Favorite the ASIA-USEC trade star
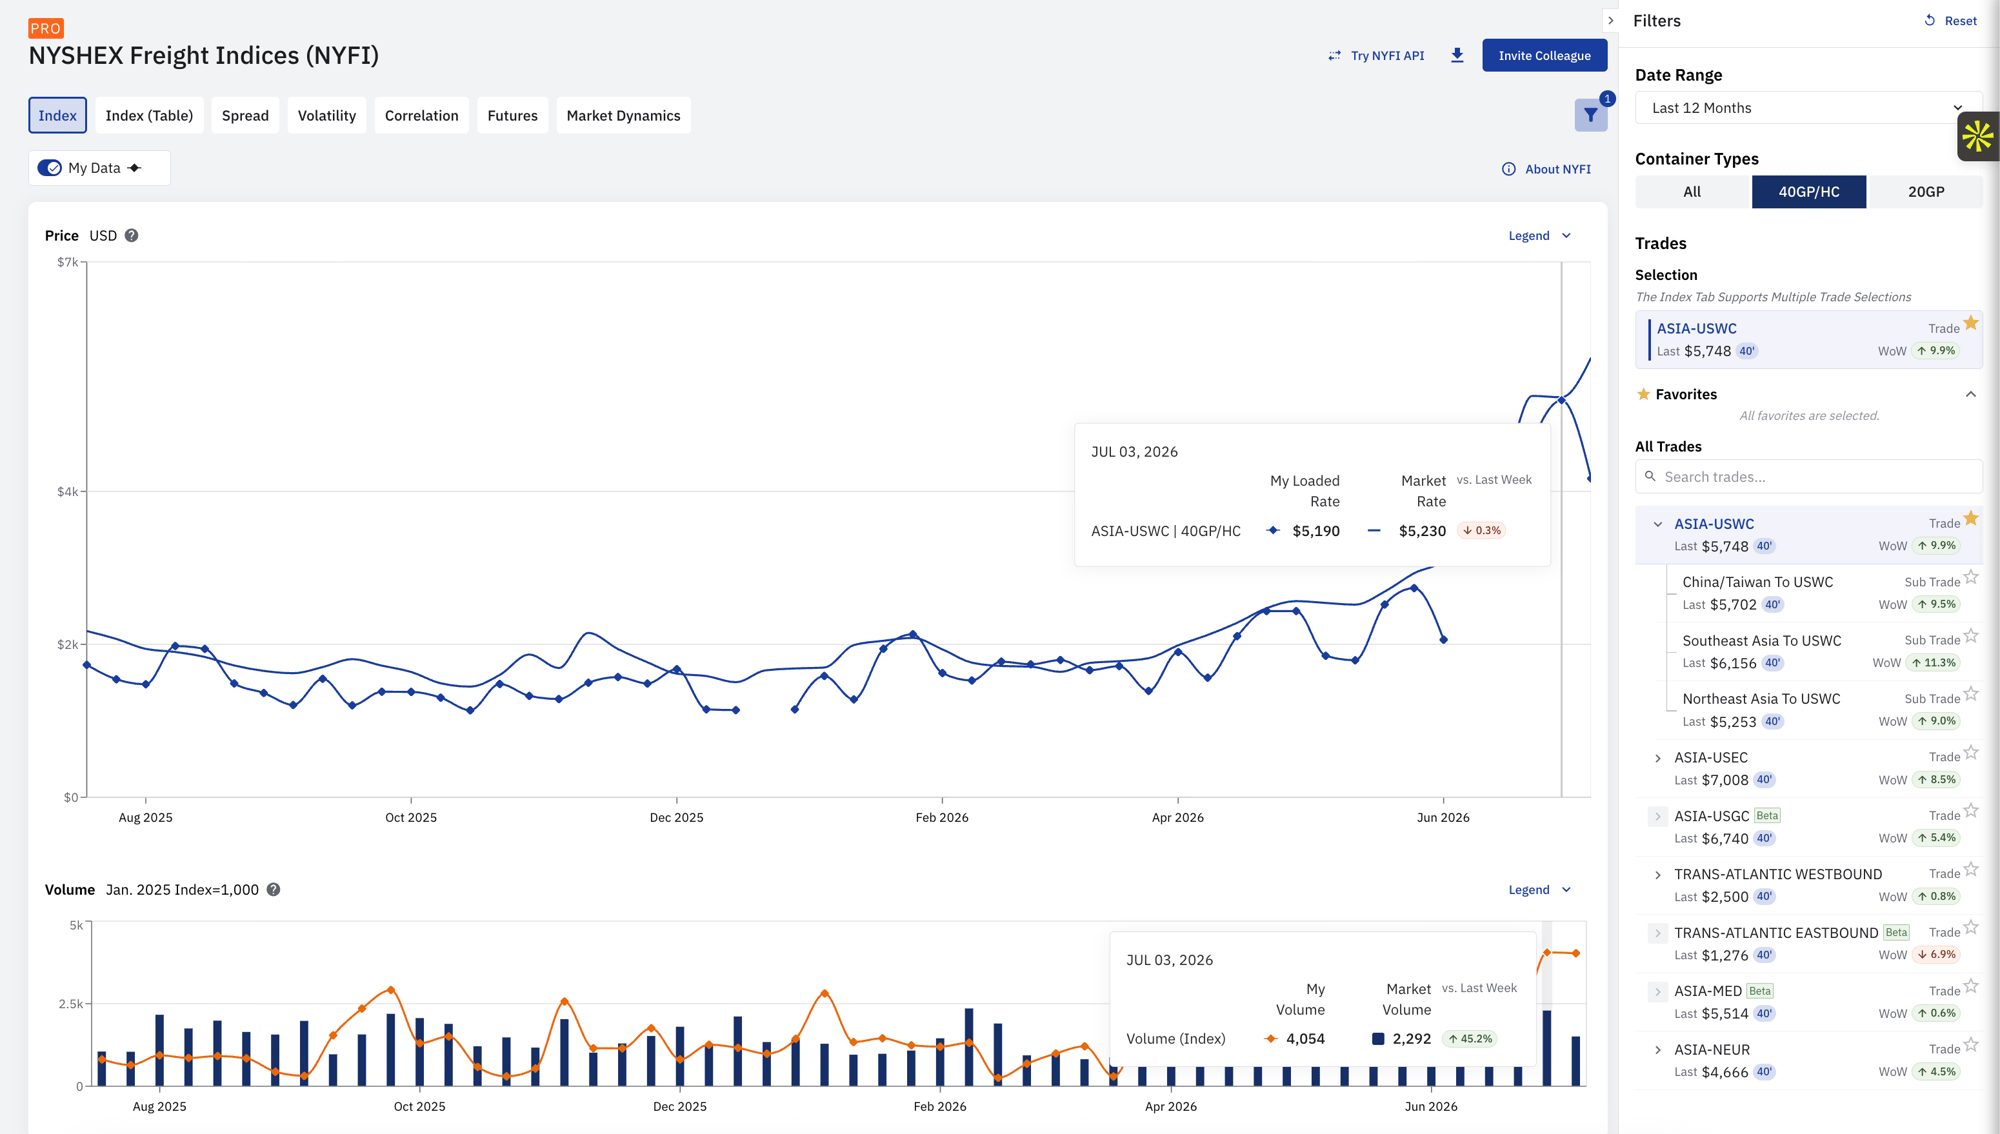 tap(1971, 753)
